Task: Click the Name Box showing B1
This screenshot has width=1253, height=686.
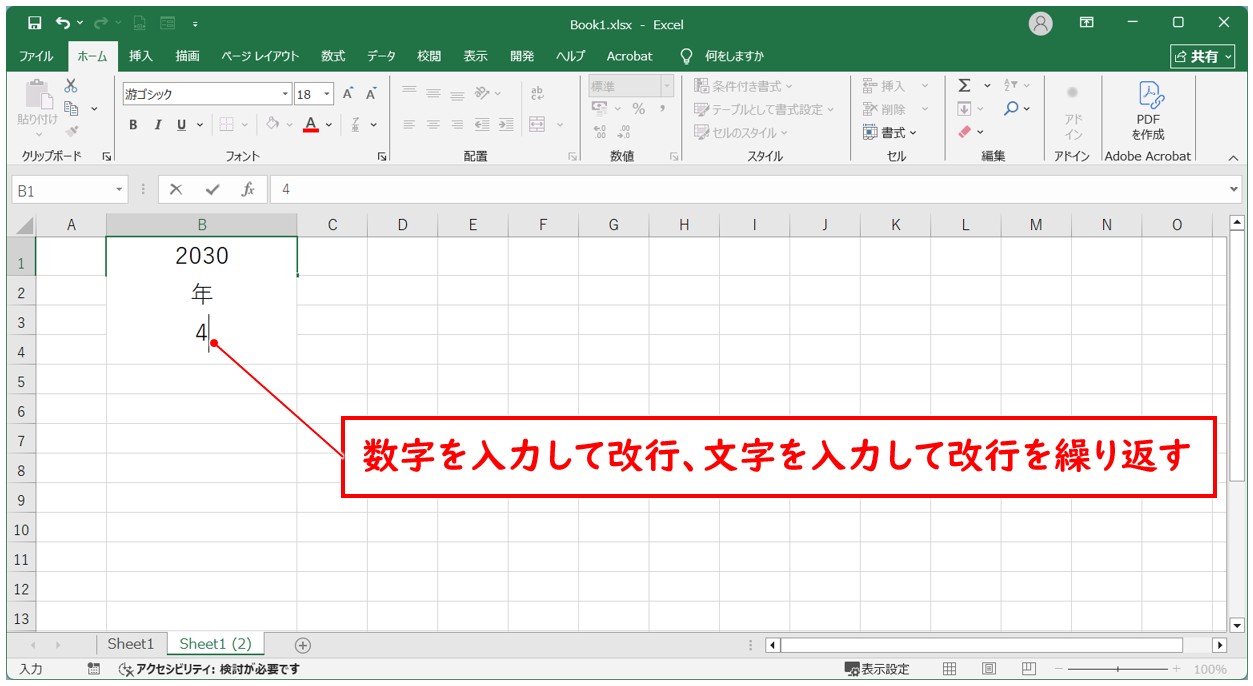Action: (62, 189)
